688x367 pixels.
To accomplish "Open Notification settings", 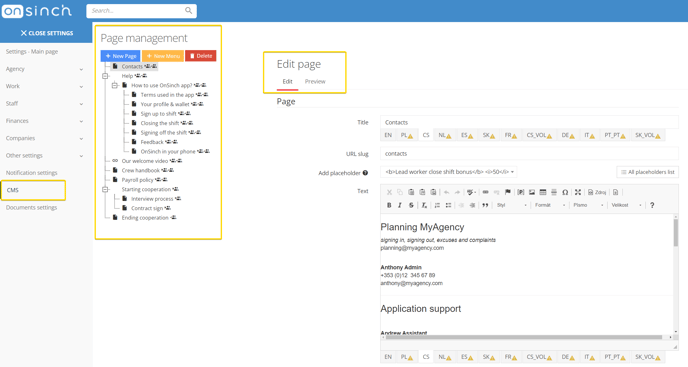I will coord(32,173).
